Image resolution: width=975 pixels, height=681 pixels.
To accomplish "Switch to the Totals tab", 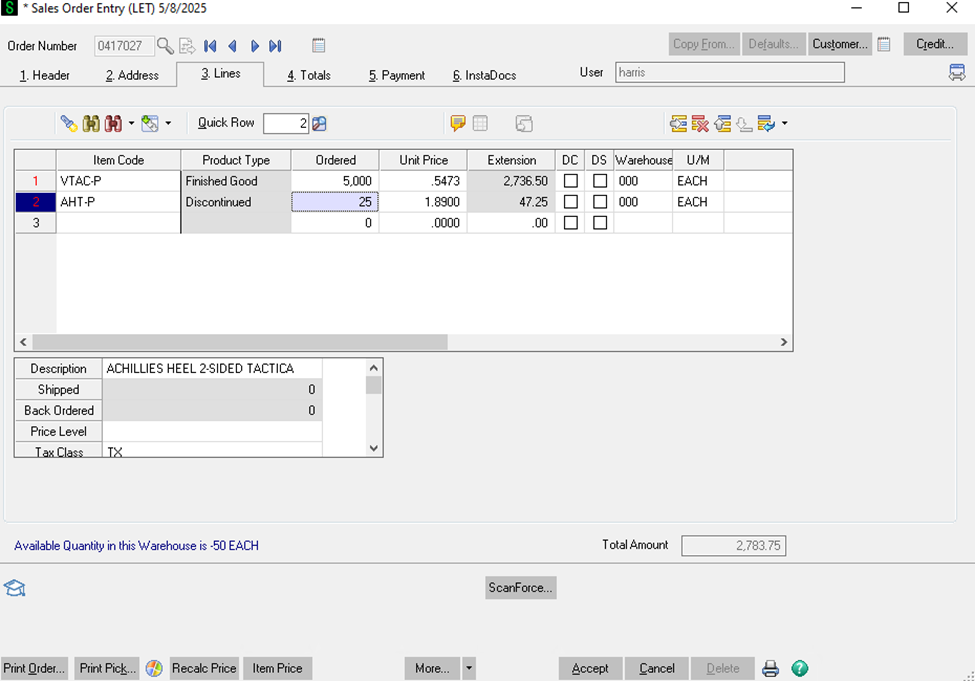I will [308, 75].
